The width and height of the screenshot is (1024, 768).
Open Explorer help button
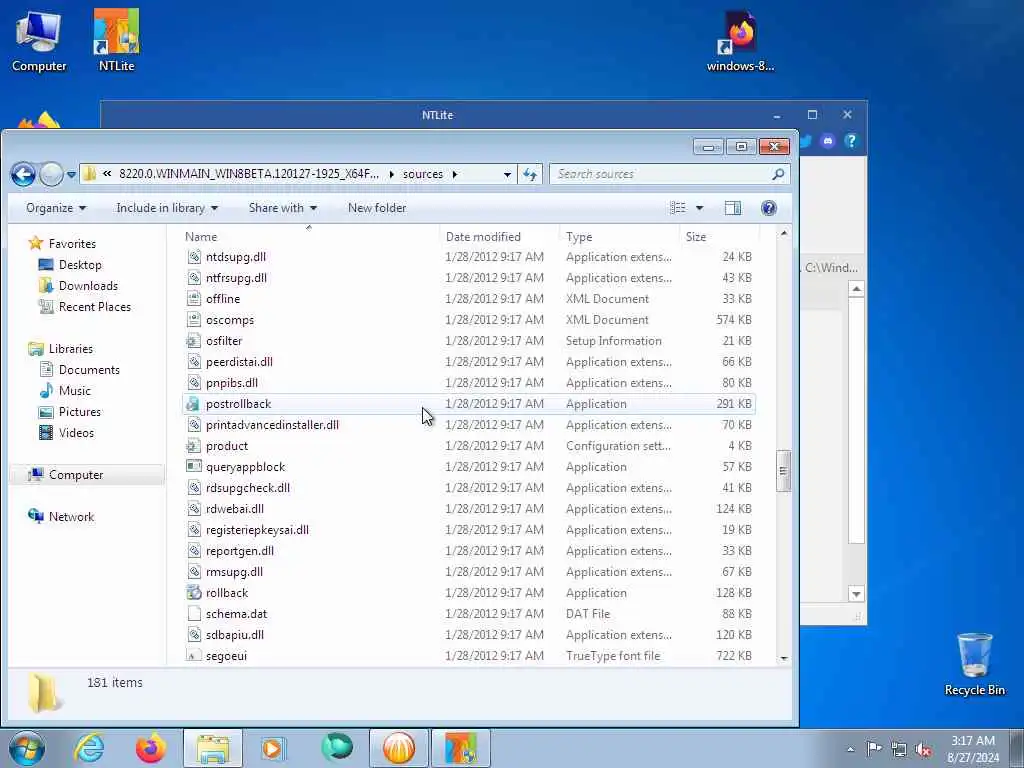click(x=769, y=208)
